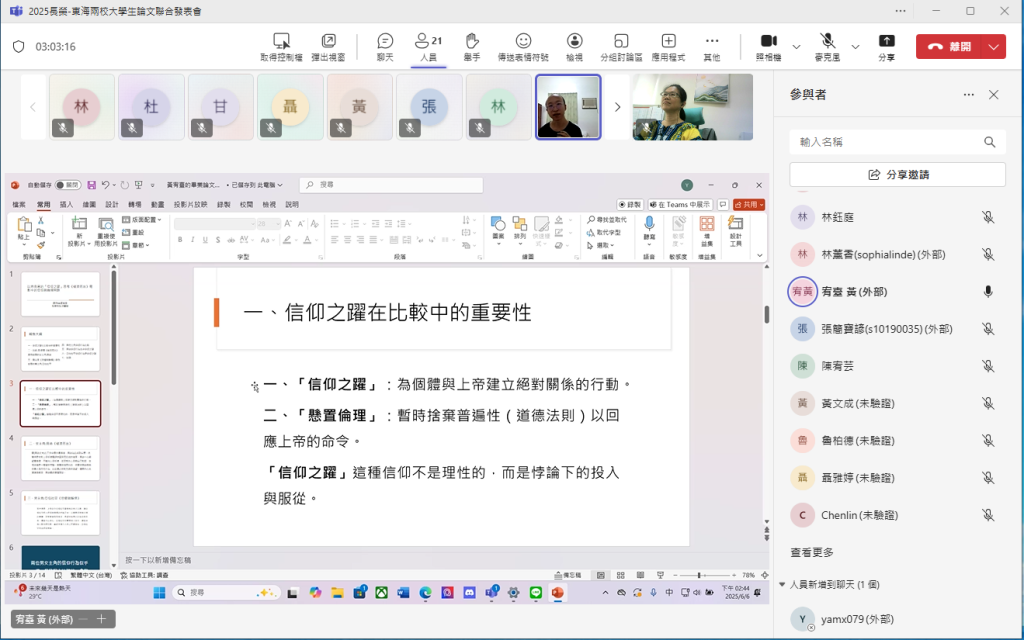Open the View (檢視) options
This screenshot has height=640, width=1024.
pyautogui.click(x=574, y=47)
